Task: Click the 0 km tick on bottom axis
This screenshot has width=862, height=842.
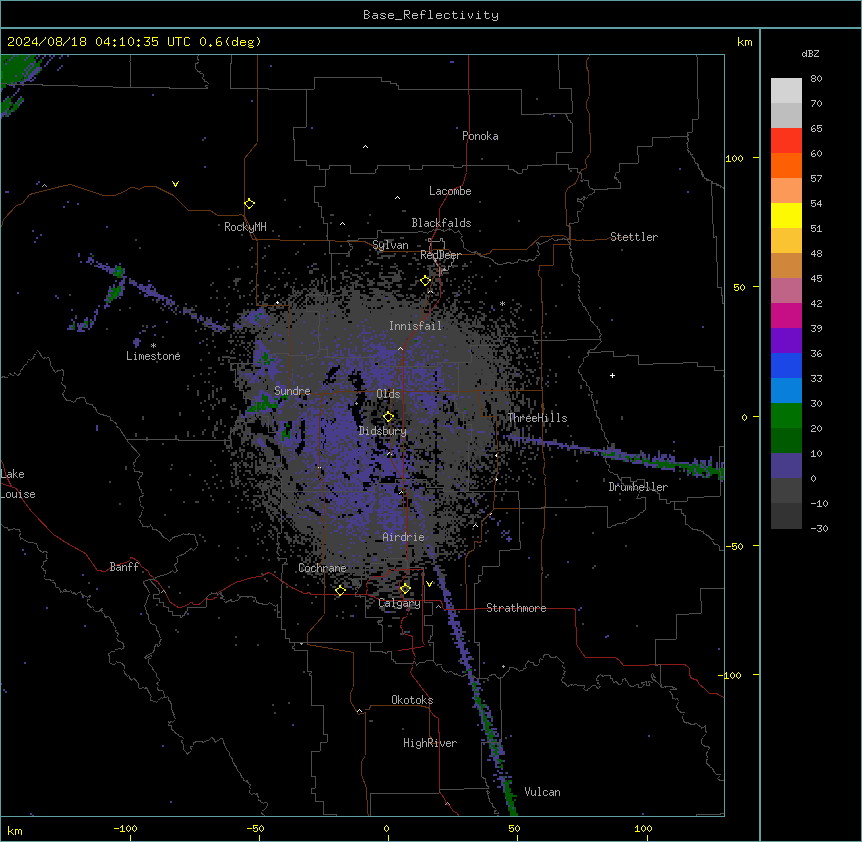Action: [386, 828]
